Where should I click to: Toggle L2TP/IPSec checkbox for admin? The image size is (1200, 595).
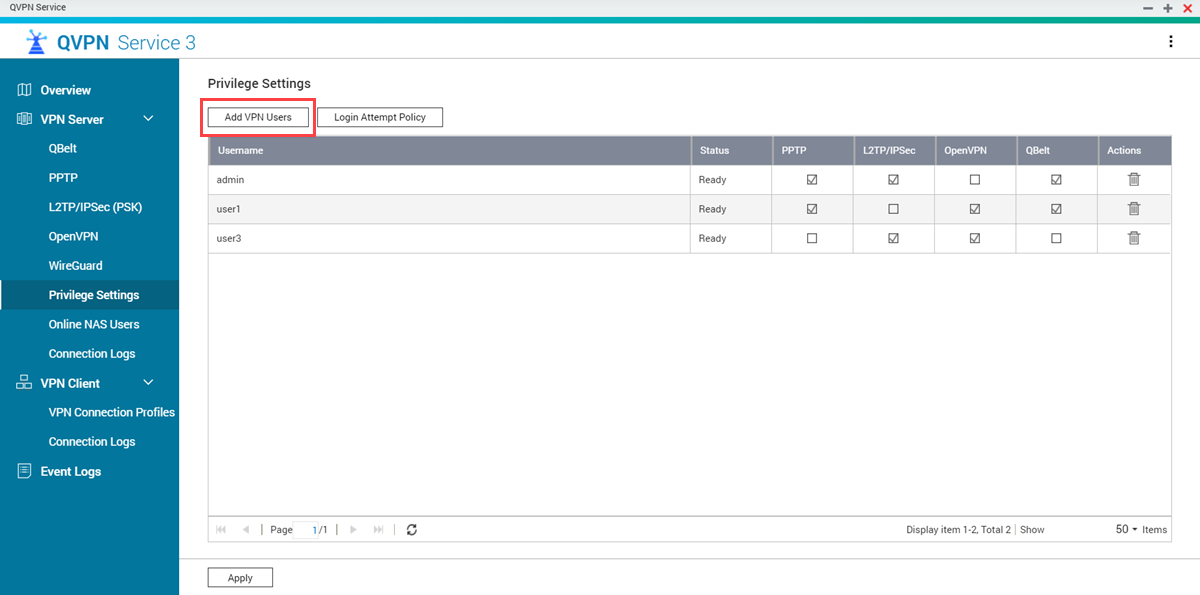[893, 180]
